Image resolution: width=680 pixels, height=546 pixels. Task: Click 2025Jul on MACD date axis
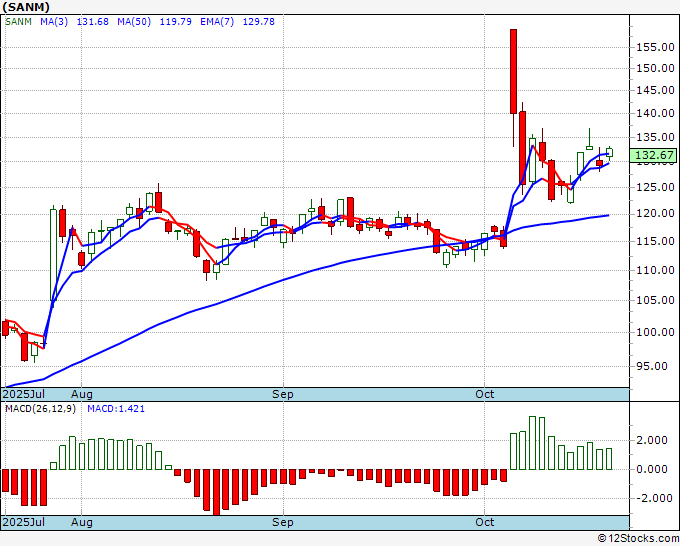24,522
